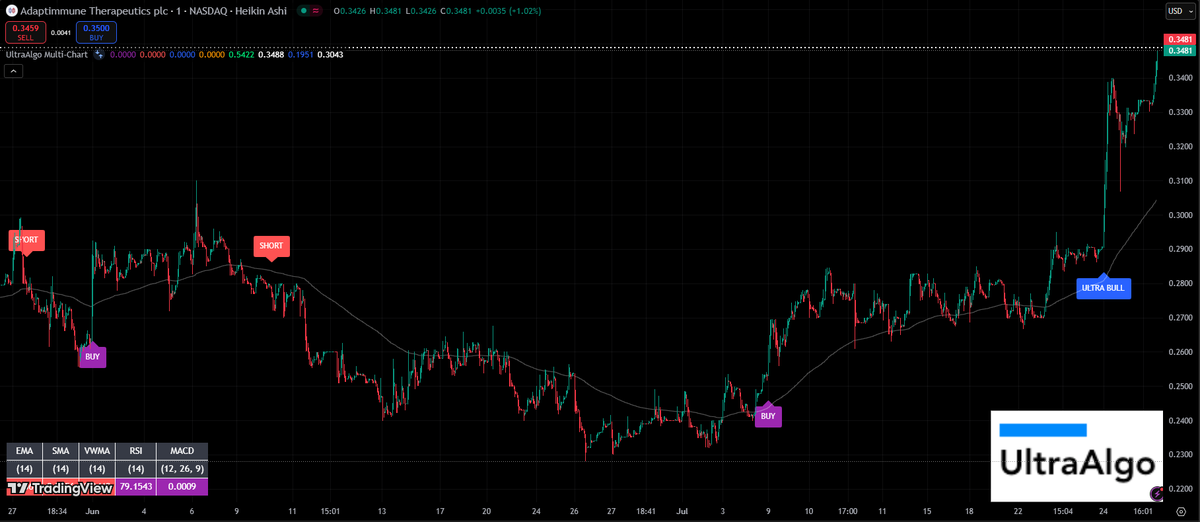The image size is (1200, 522).
Task: Open the USD currency dropdown
Action: 1181,10
